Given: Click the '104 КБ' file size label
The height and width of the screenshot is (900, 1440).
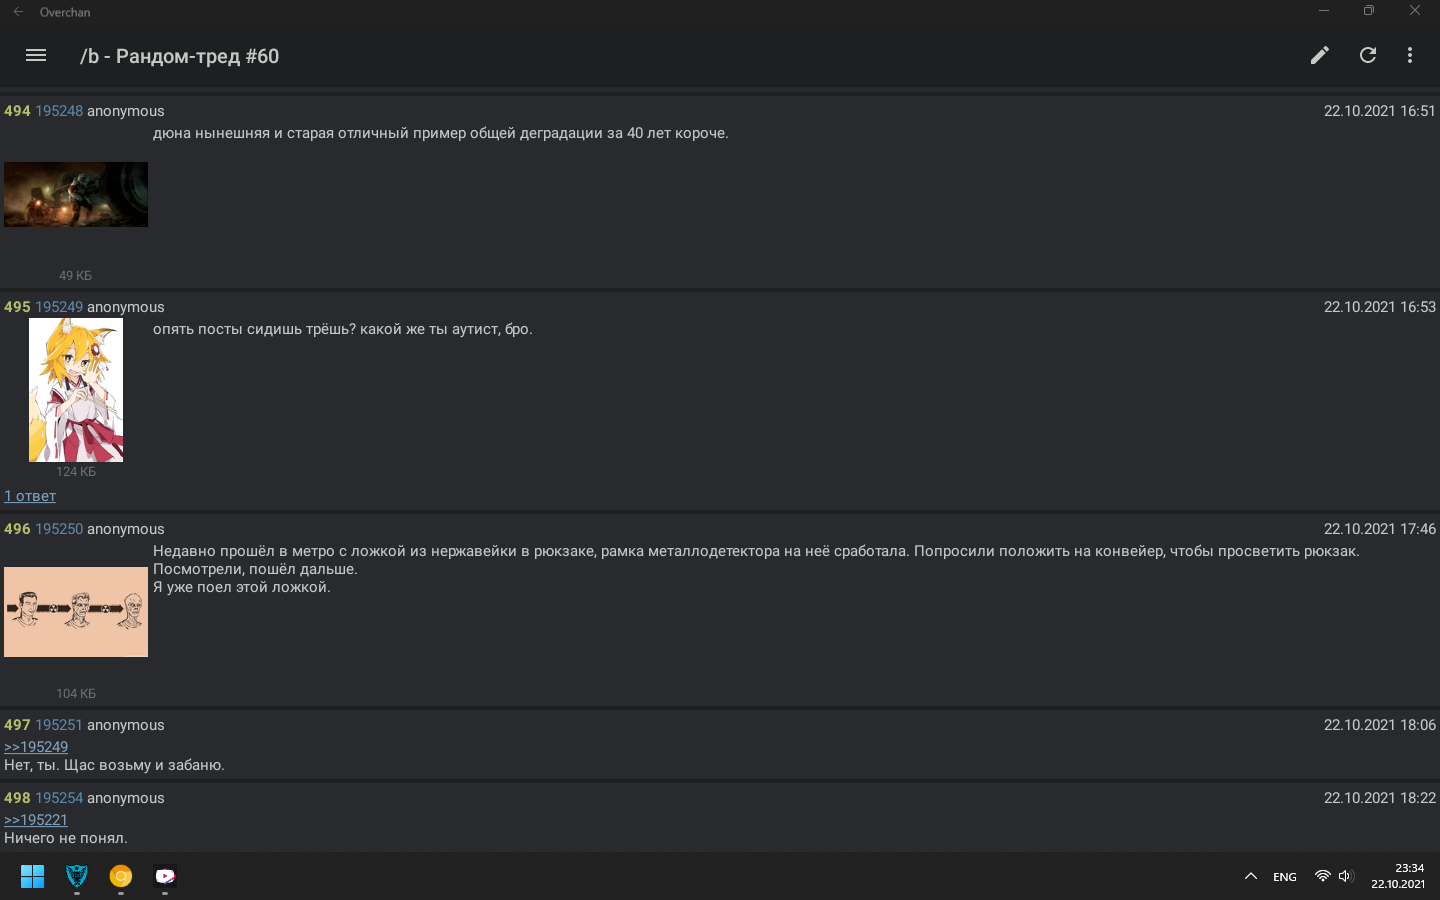Looking at the screenshot, I should pos(76,693).
